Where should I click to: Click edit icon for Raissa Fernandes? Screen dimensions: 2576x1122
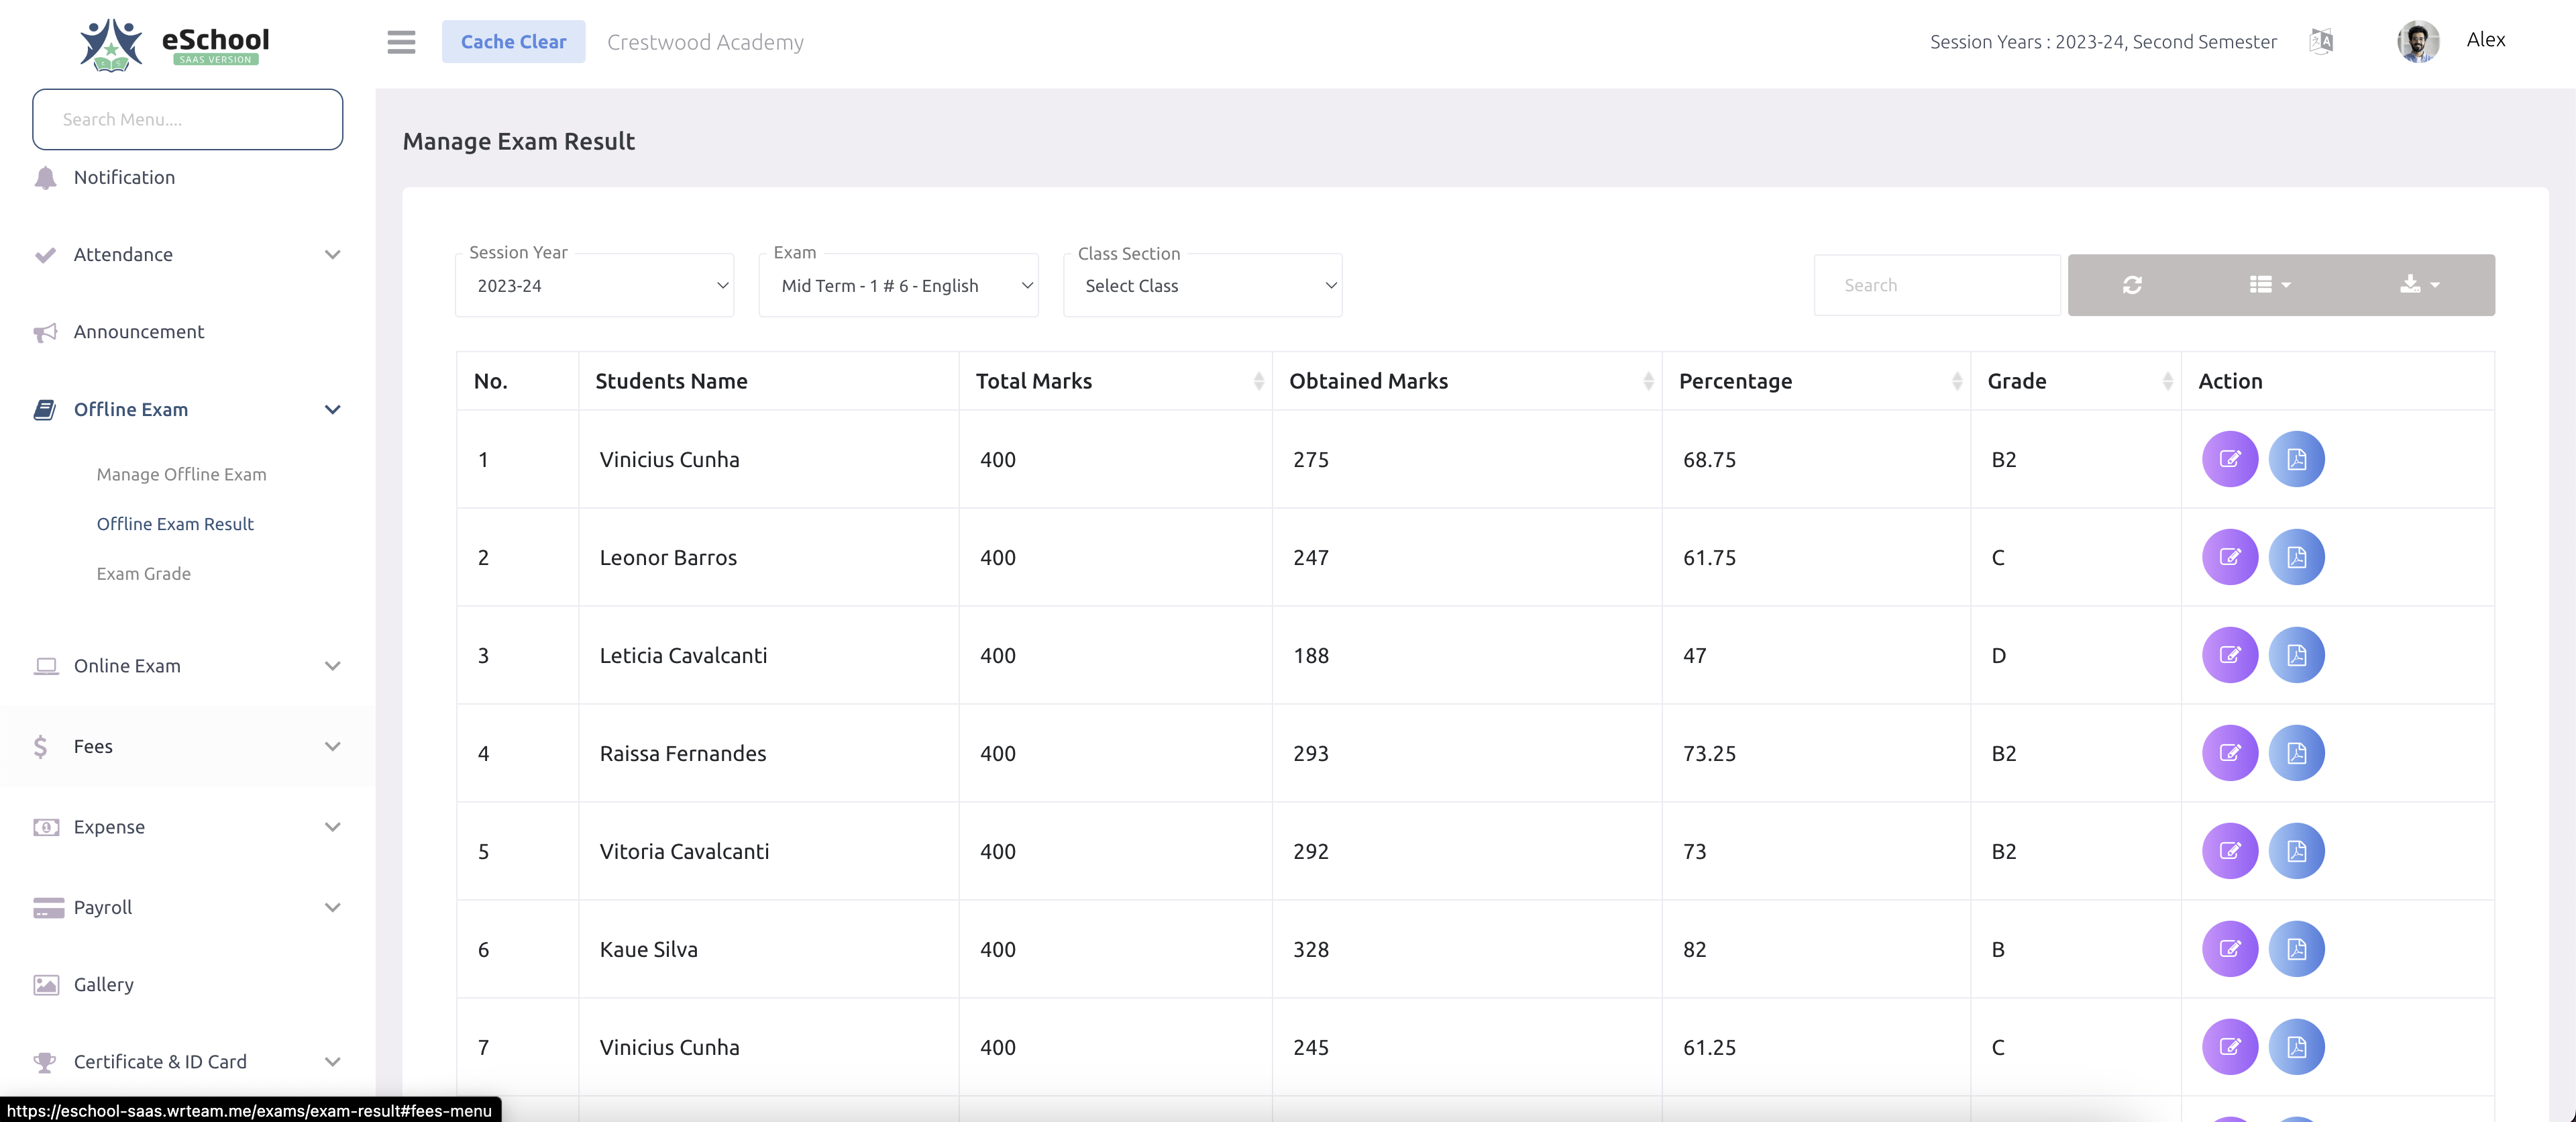(x=2229, y=753)
